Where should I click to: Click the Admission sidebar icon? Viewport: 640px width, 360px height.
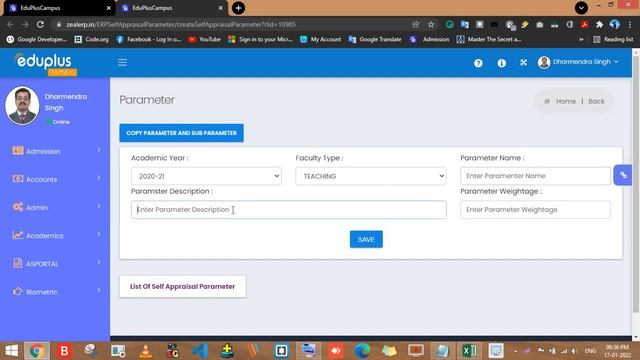[18, 151]
